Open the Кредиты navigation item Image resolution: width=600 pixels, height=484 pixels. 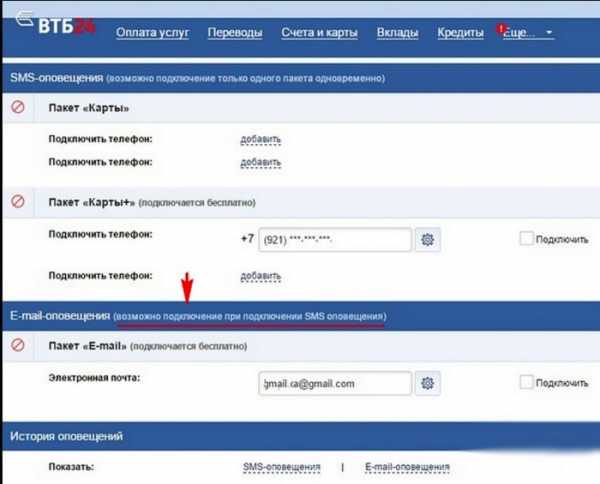click(x=461, y=33)
